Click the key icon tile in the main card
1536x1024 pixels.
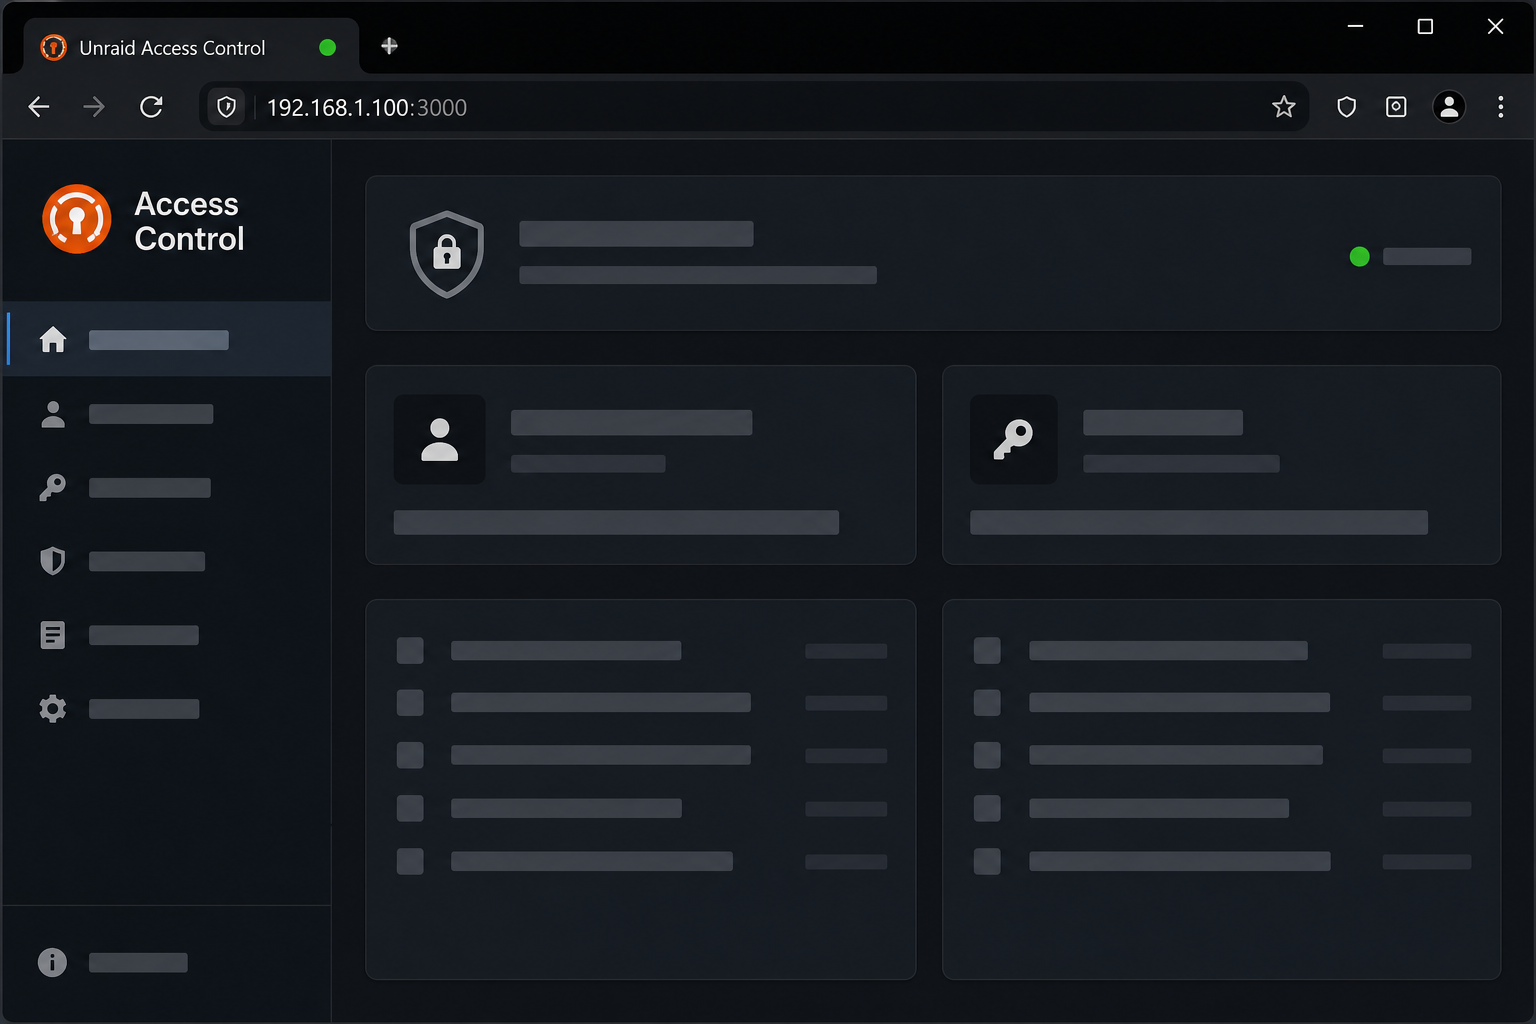(1014, 440)
